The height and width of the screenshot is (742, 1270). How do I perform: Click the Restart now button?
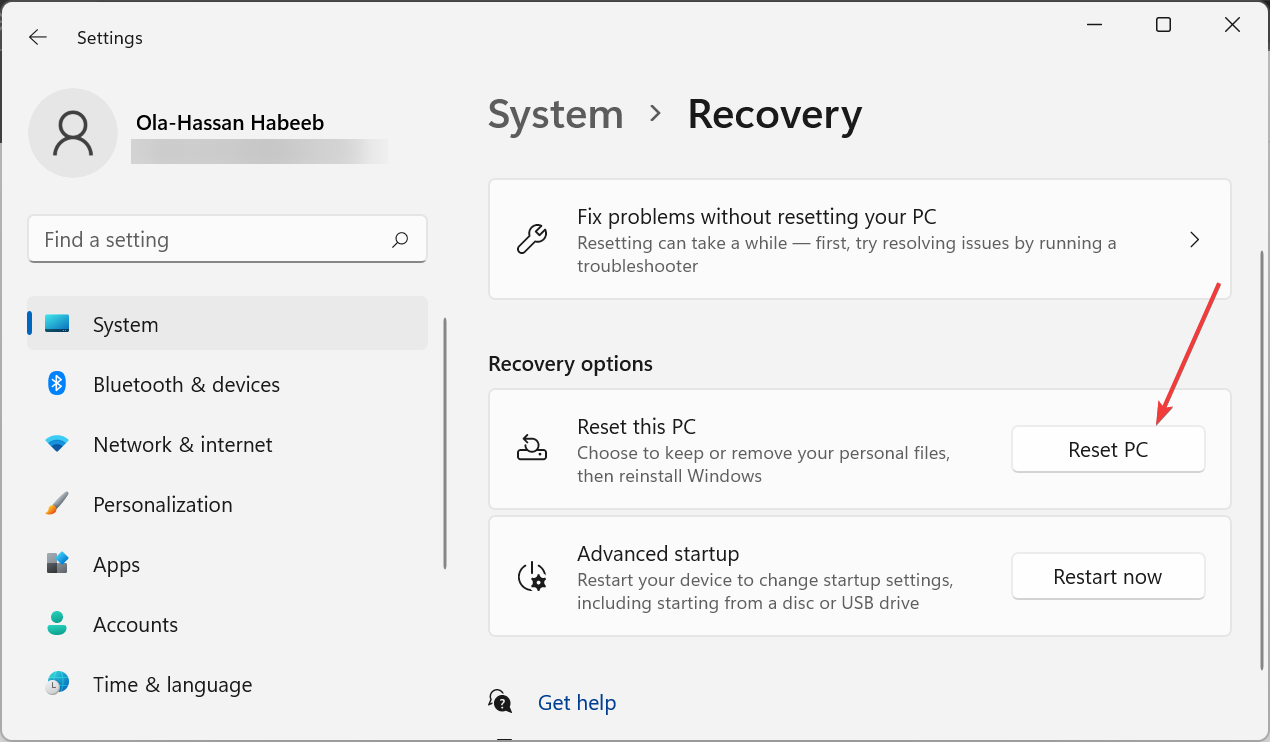[x=1108, y=577]
